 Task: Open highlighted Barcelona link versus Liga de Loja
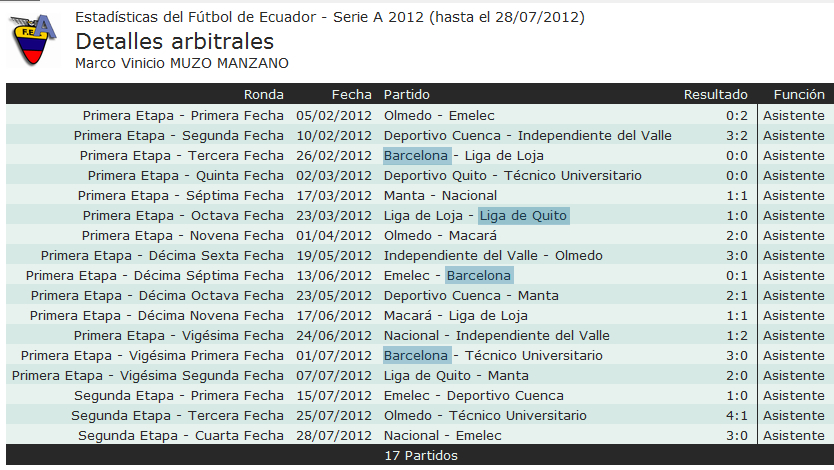[416, 156]
